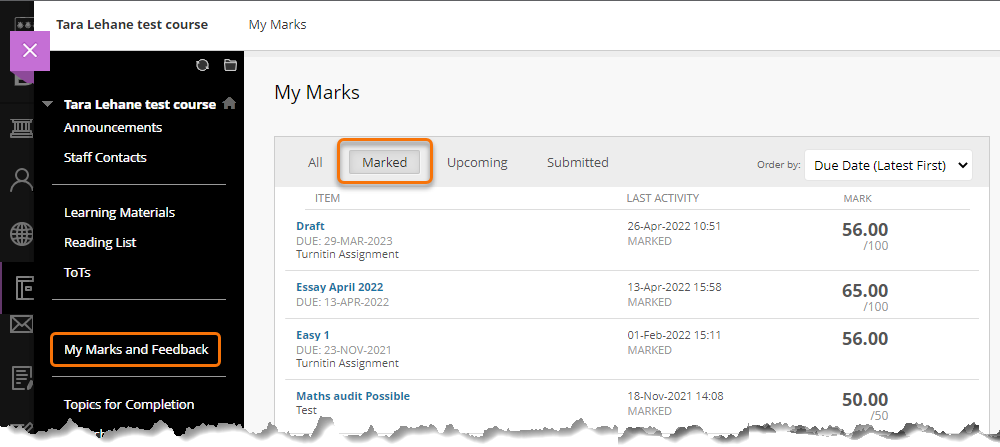
Task: Open the envelope Messages icon
Action: [x=21, y=325]
